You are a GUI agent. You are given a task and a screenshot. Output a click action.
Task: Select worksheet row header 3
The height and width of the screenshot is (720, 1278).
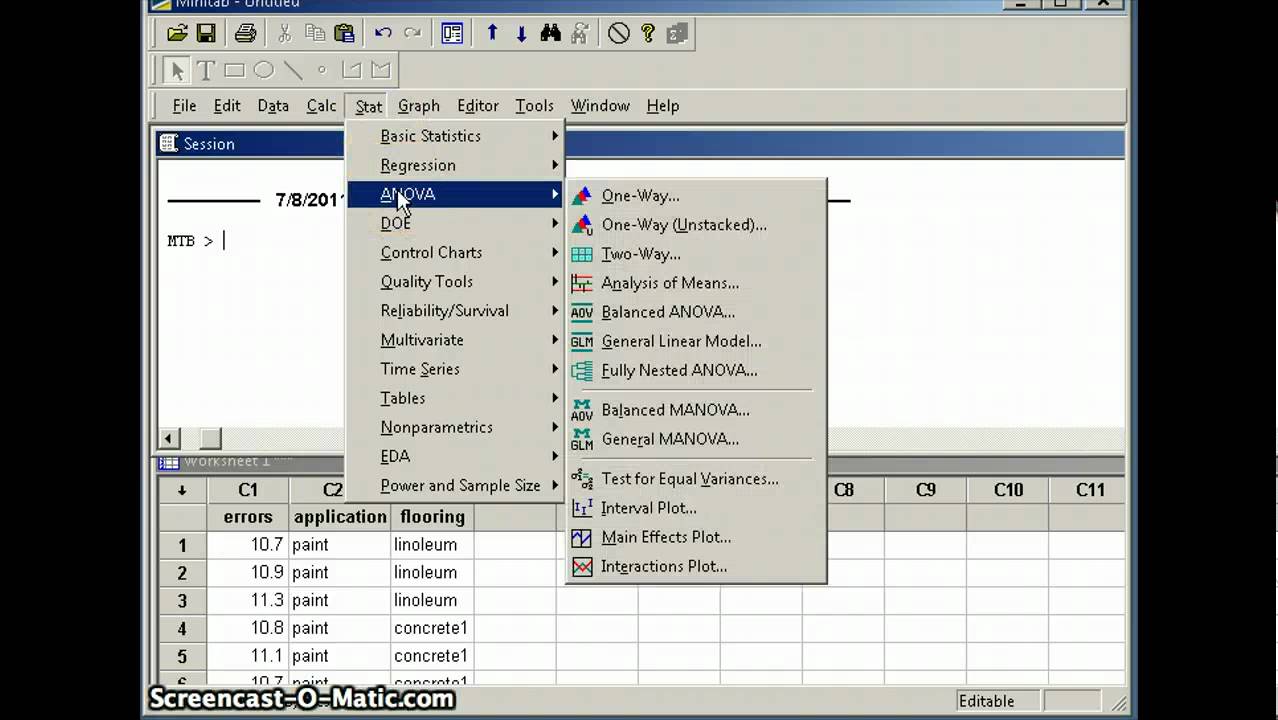182,600
